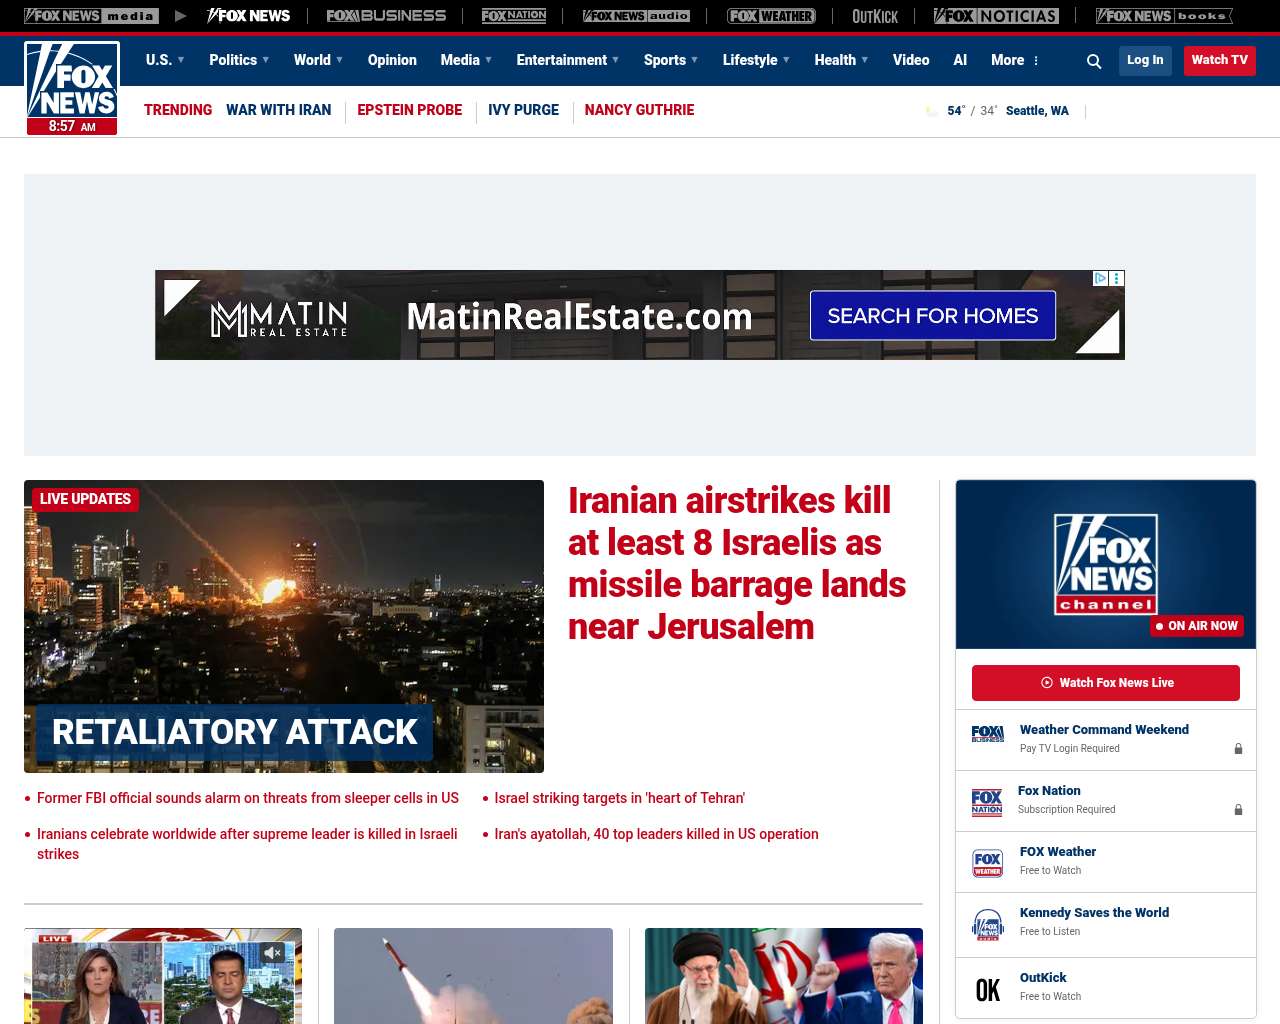Open Khamenei and Trump story thumbnail

784,976
